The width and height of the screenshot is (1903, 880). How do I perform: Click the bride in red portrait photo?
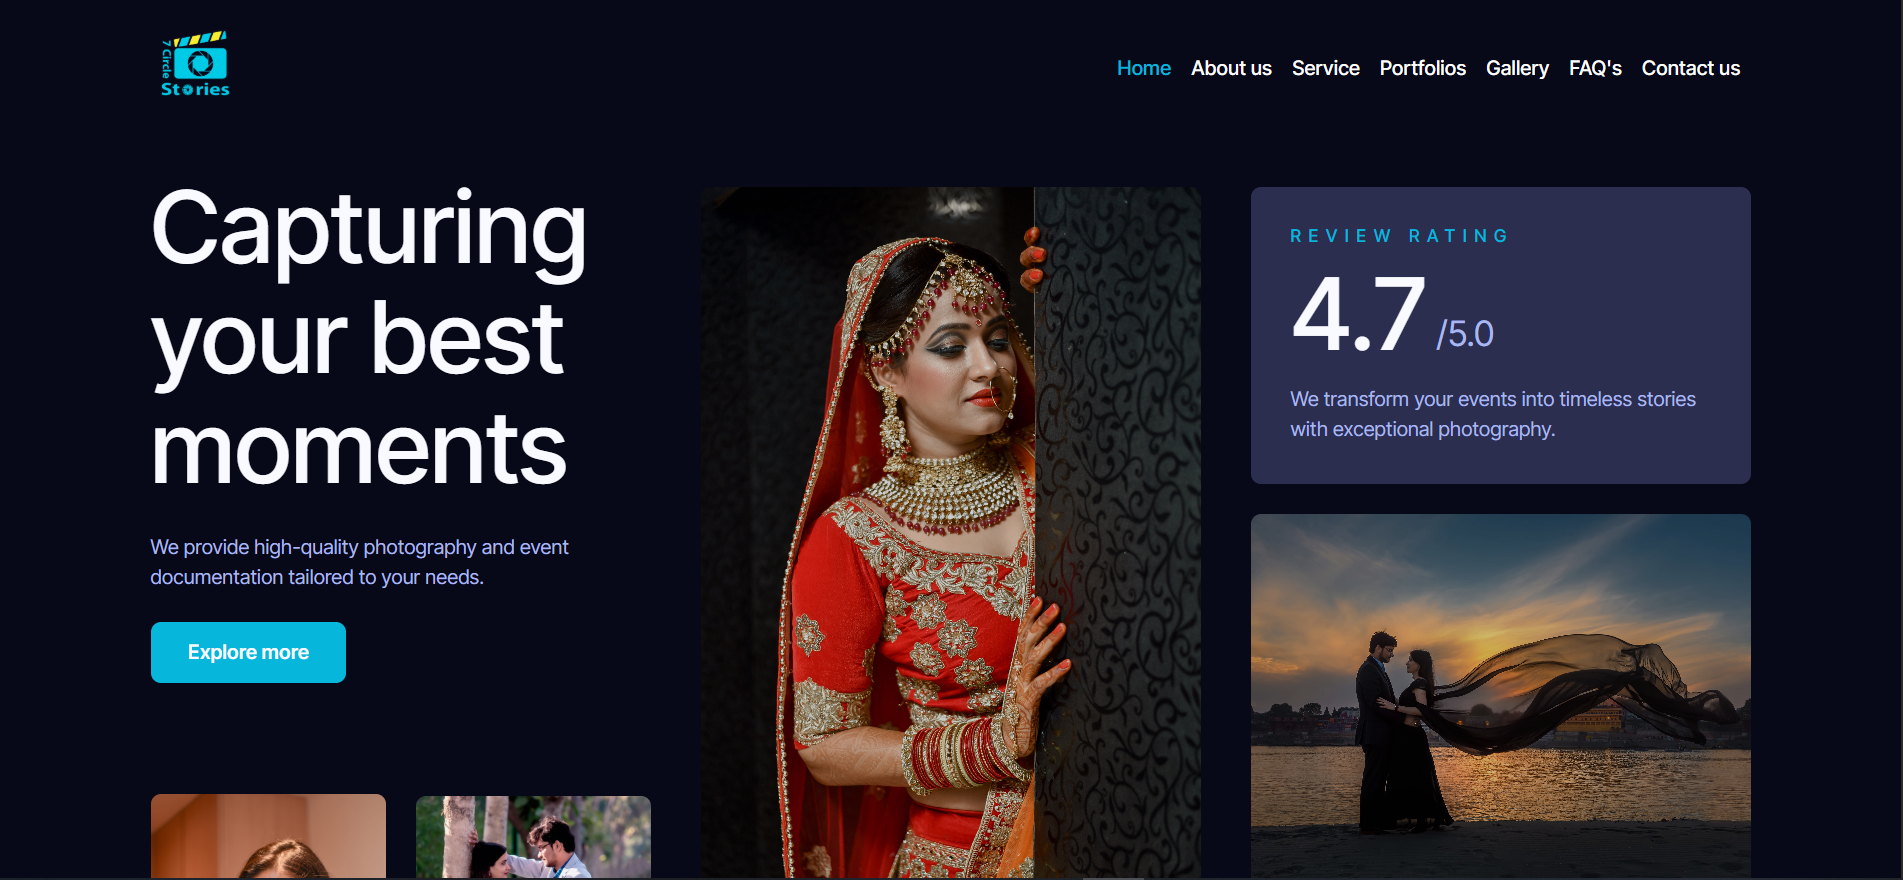tap(950, 530)
